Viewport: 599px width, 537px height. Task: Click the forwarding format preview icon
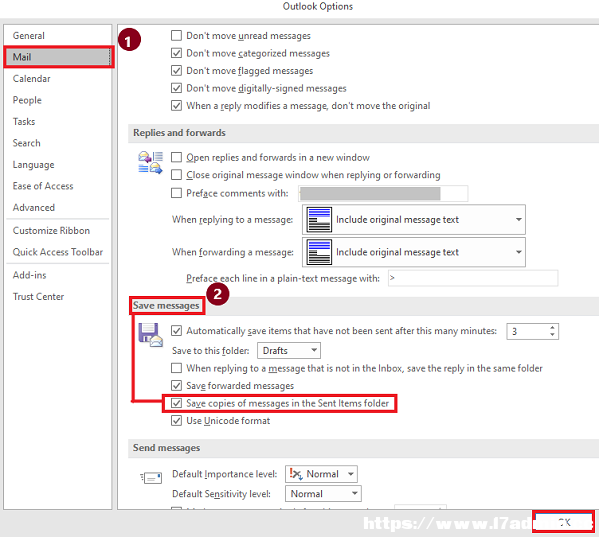pyautogui.click(x=319, y=252)
